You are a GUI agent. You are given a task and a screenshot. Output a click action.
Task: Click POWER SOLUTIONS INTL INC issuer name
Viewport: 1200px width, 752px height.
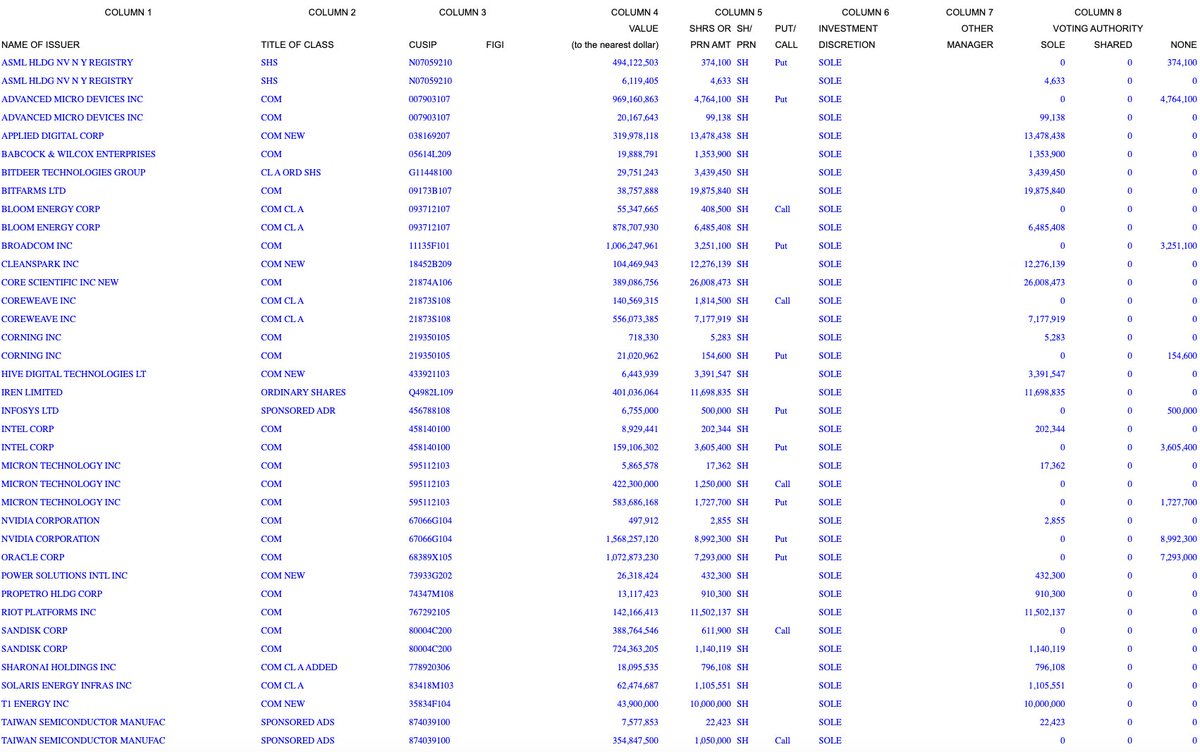click(x=64, y=575)
